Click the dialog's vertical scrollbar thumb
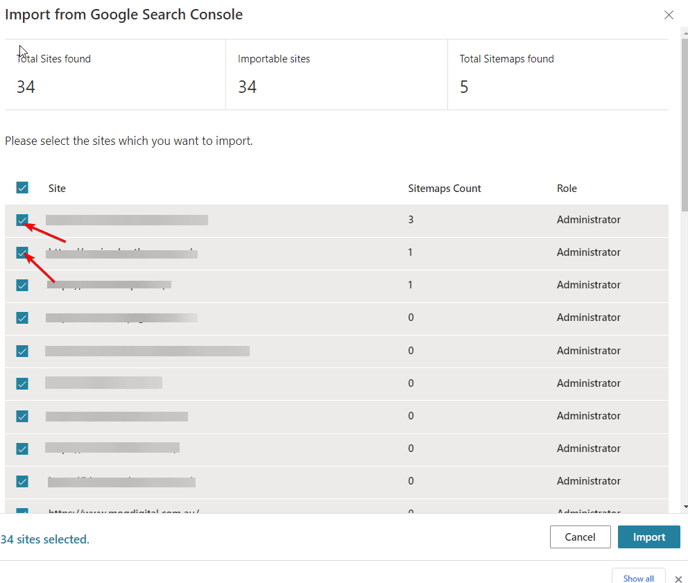Screen dimensions: 688x583 click(x=684, y=125)
